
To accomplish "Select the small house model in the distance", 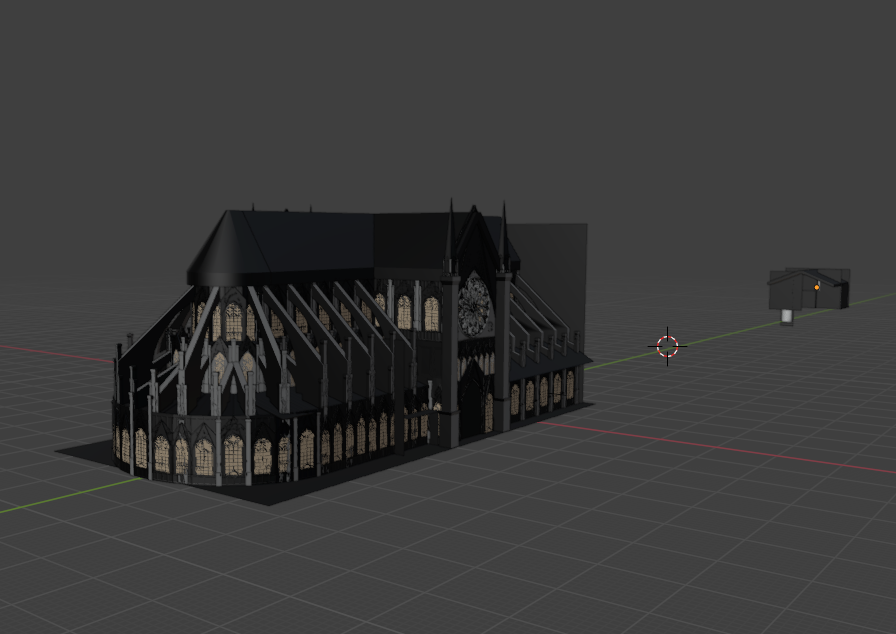I will tap(809, 290).
